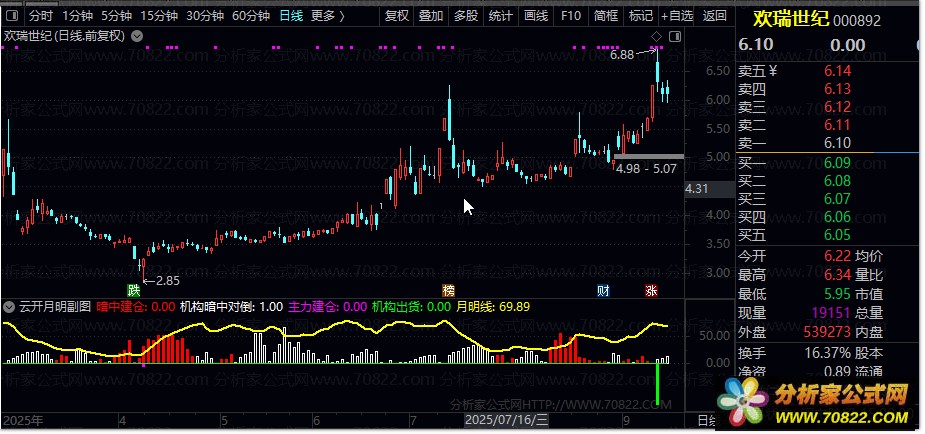Select the 卖二 price 6.11
The image size is (925, 434).
[838, 125]
